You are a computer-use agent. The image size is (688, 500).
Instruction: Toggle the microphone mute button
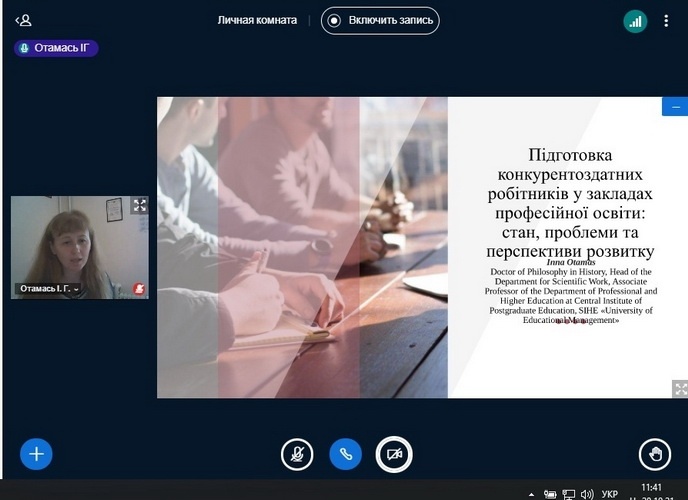tap(297, 454)
